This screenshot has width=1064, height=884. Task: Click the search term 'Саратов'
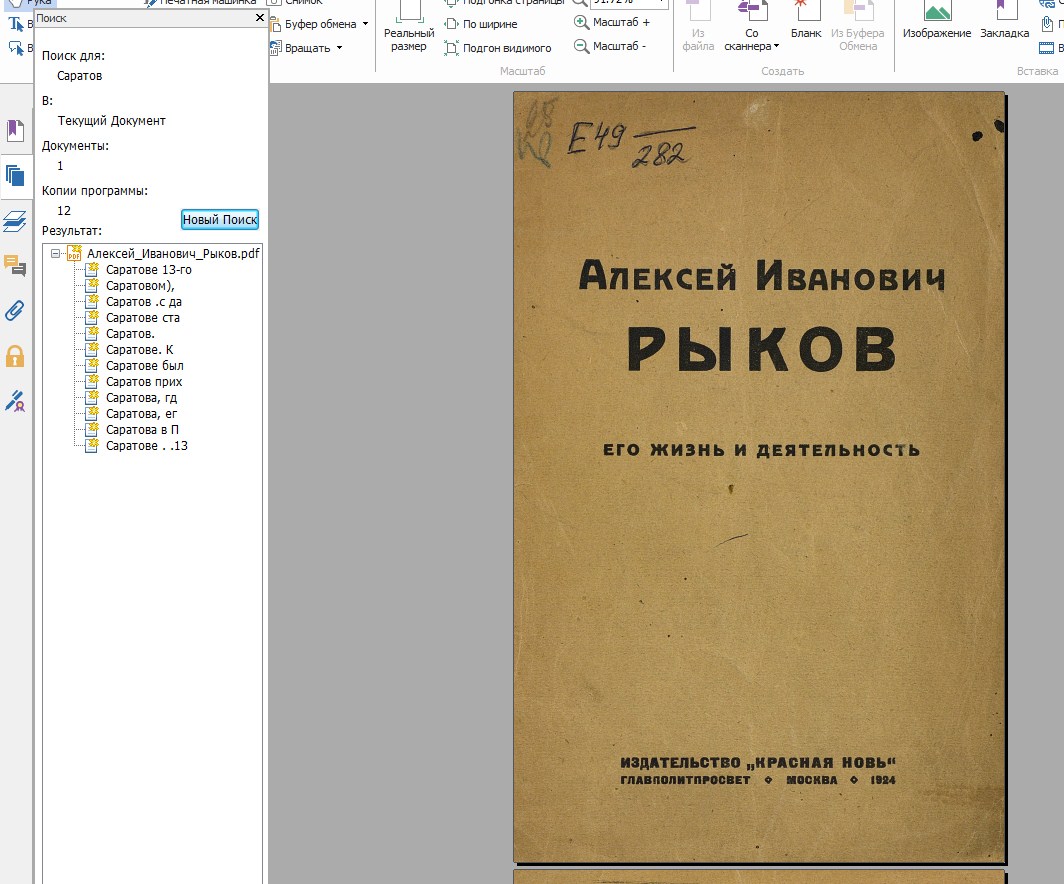pos(79,76)
